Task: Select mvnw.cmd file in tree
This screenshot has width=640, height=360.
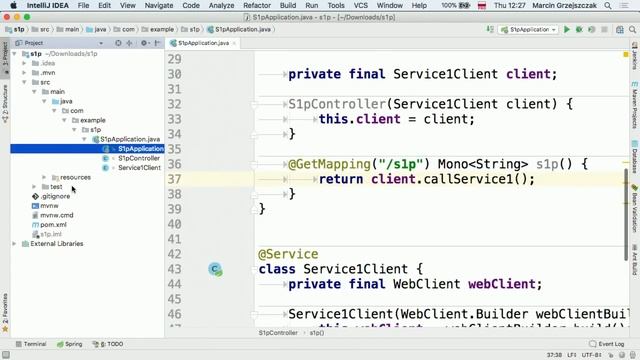Action: point(57,215)
